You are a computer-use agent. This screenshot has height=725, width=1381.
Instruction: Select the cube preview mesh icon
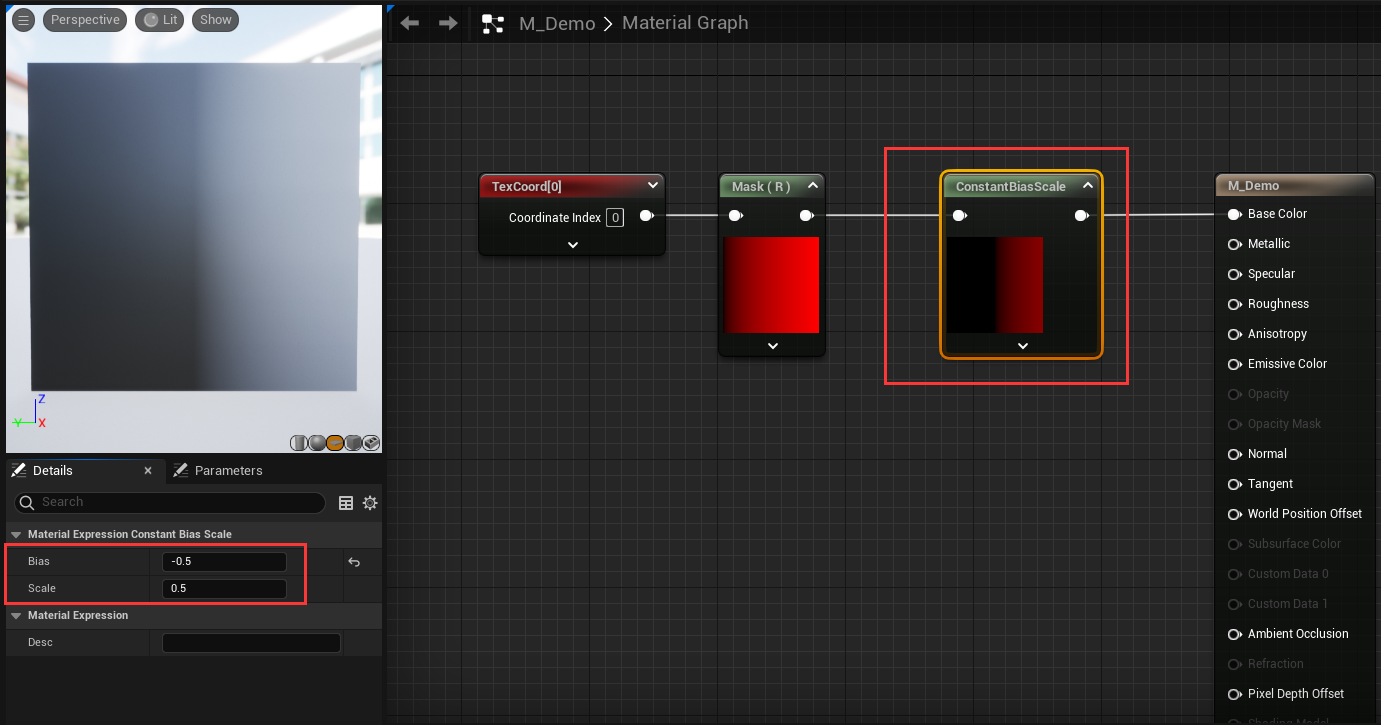pyautogui.click(x=353, y=443)
